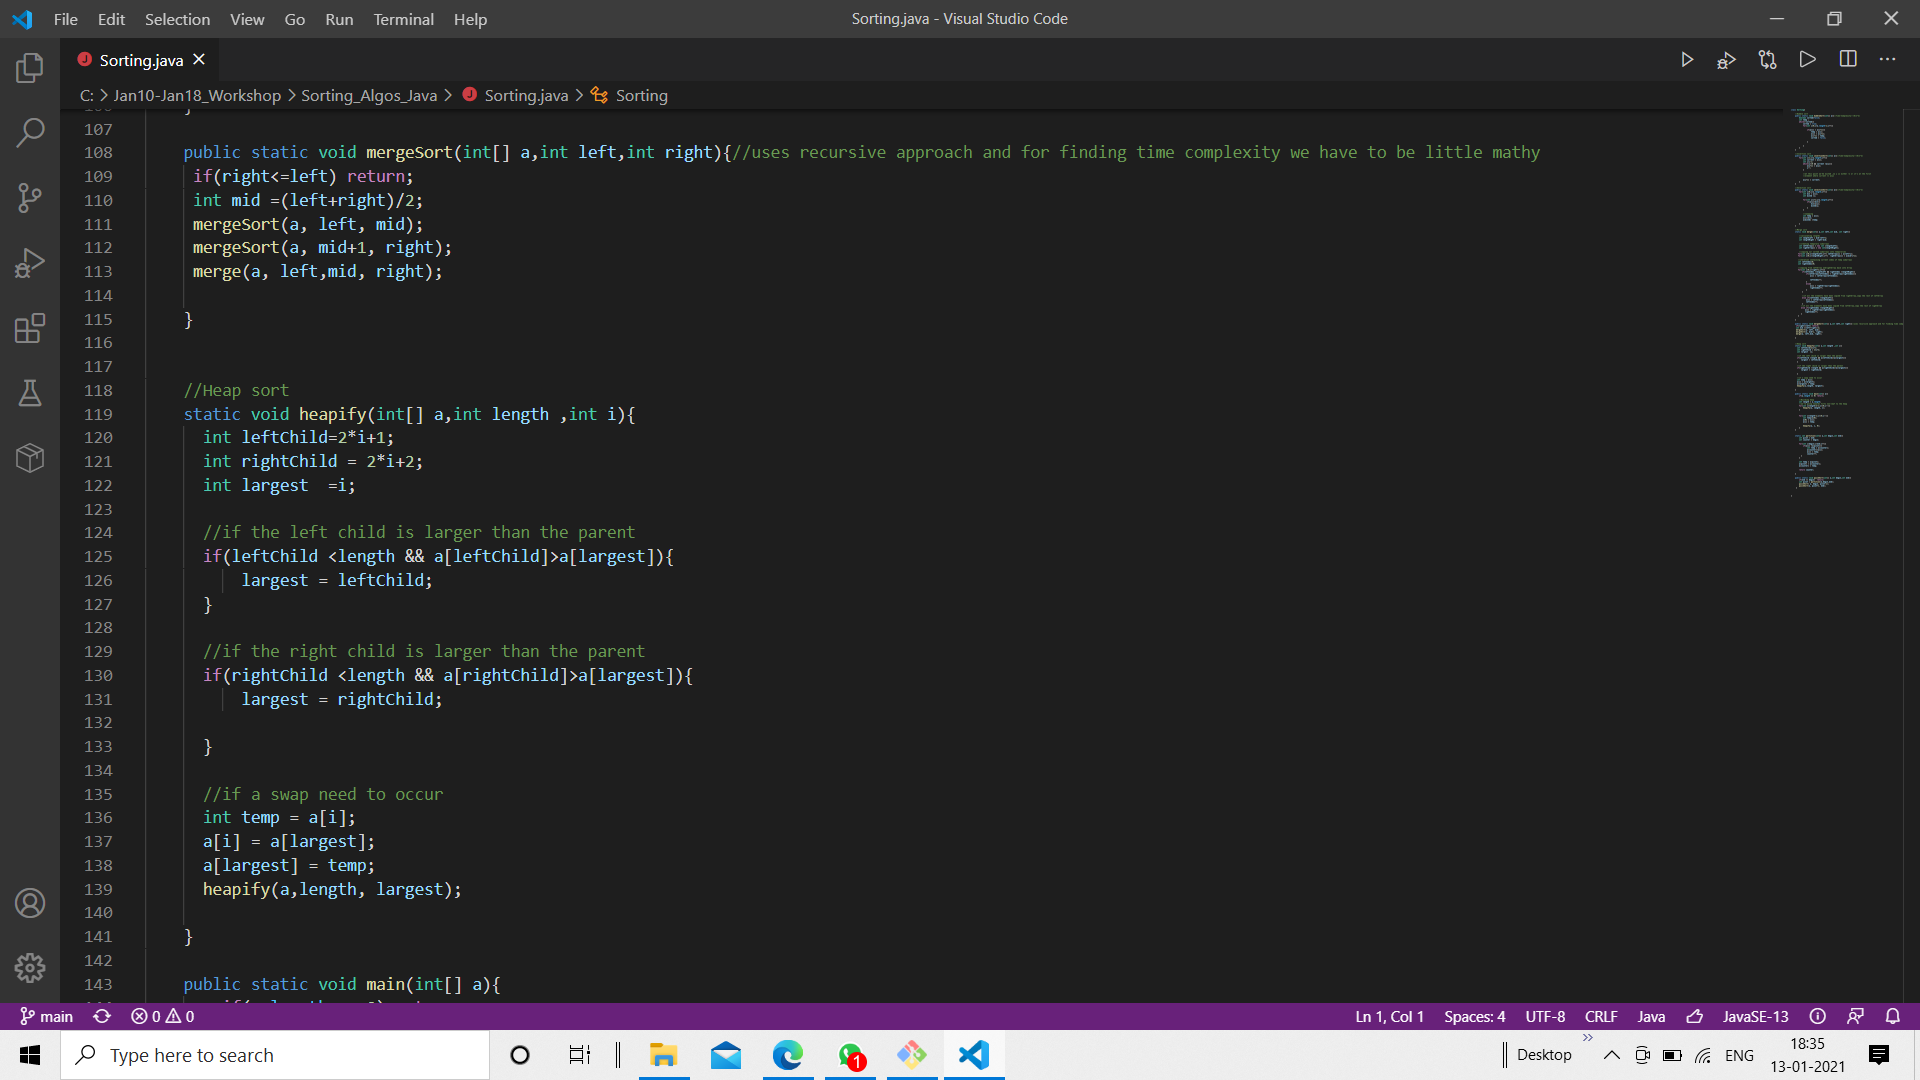
Task: Click Spaces: 4 indentation setting
Action: click(1474, 1016)
